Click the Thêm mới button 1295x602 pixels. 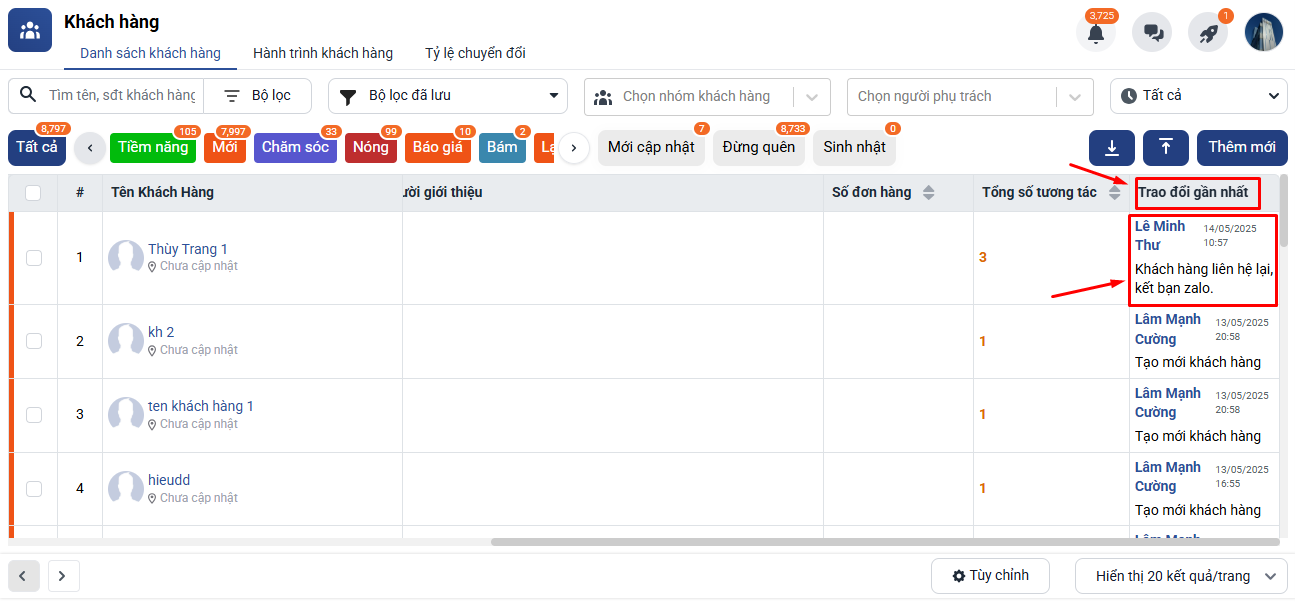pos(1241,148)
